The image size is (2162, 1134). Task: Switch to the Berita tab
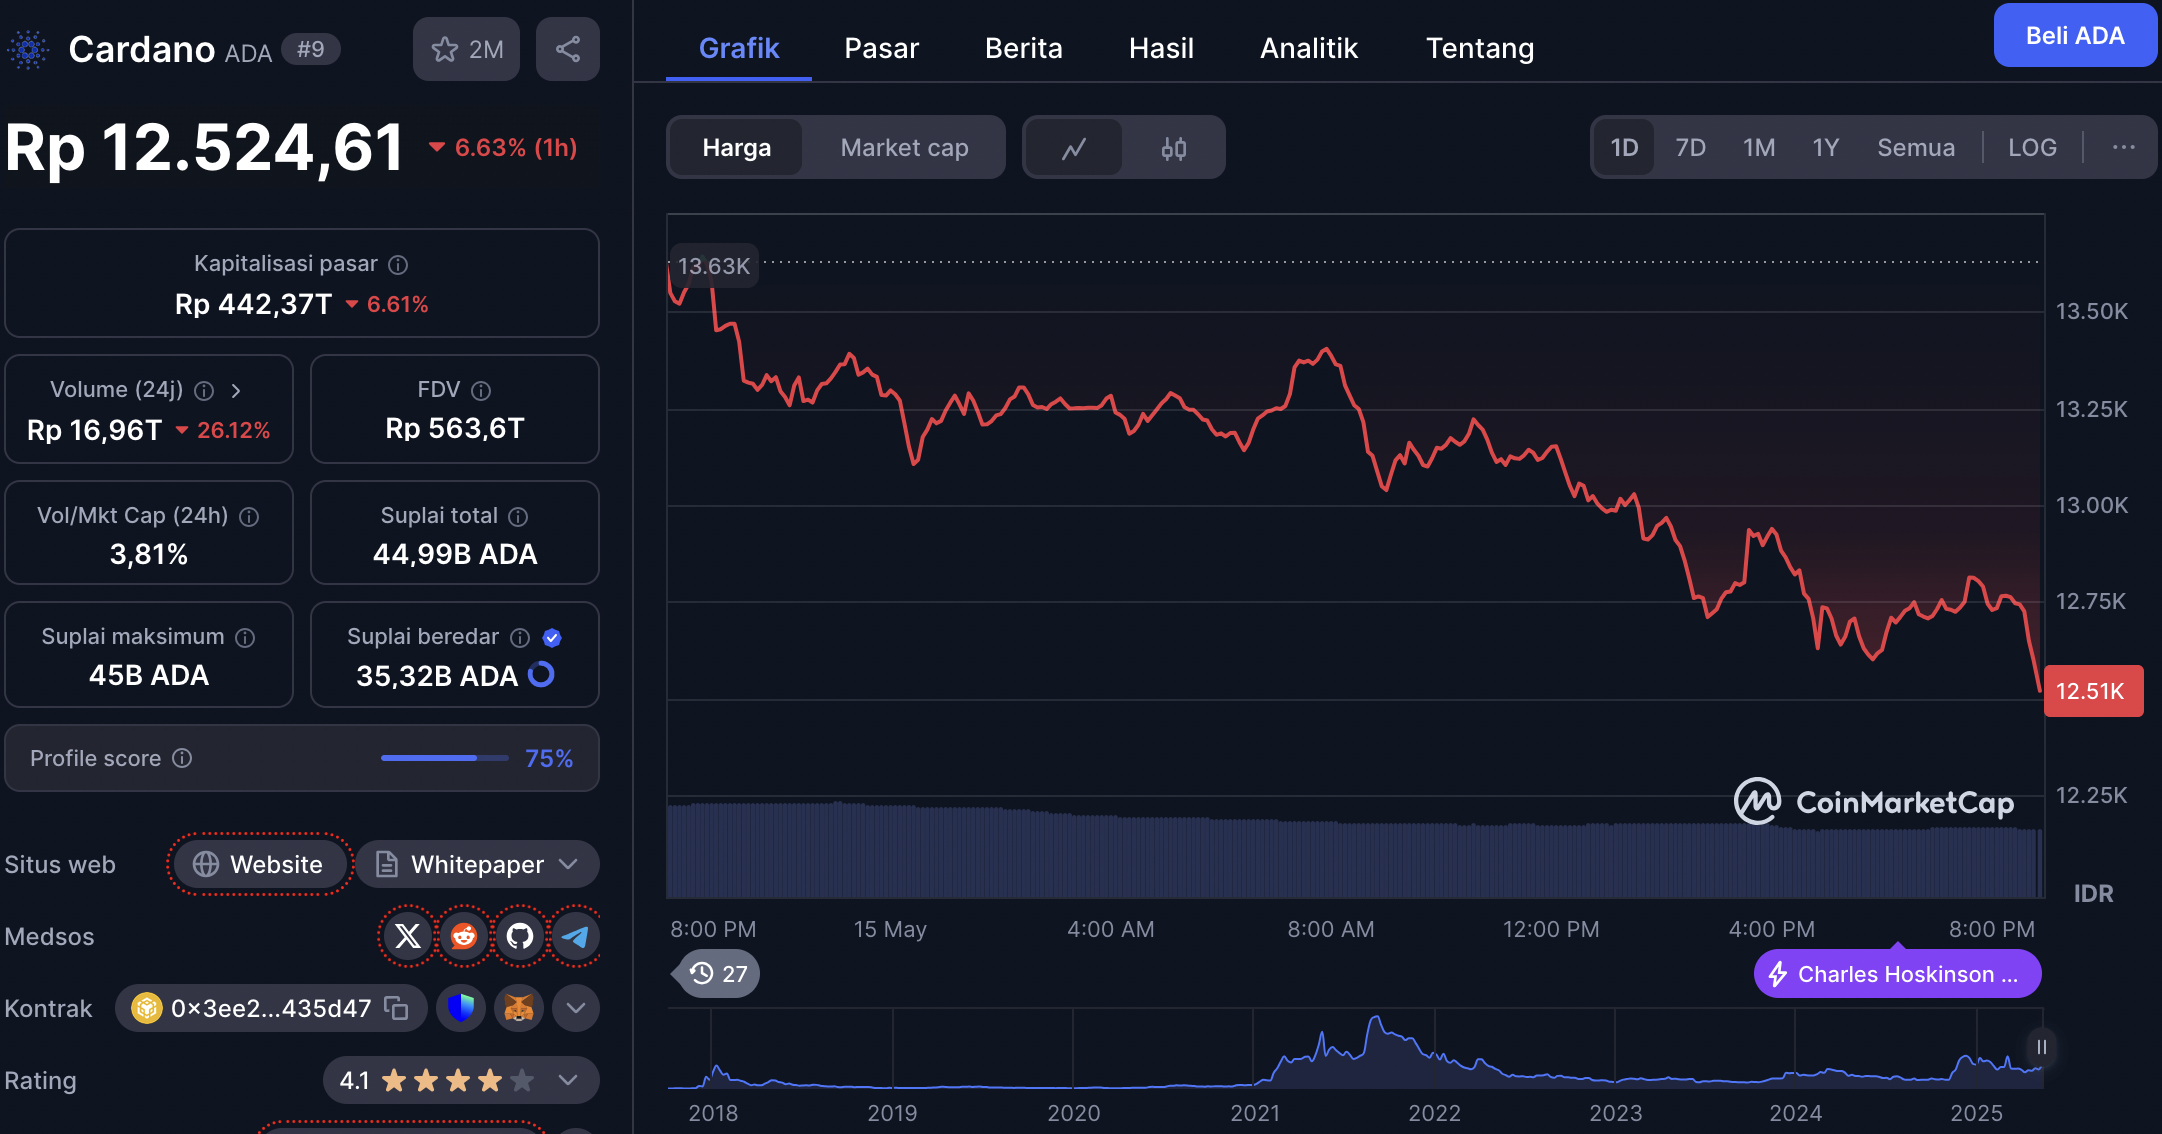pyautogui.click(x=1023, y=48)
